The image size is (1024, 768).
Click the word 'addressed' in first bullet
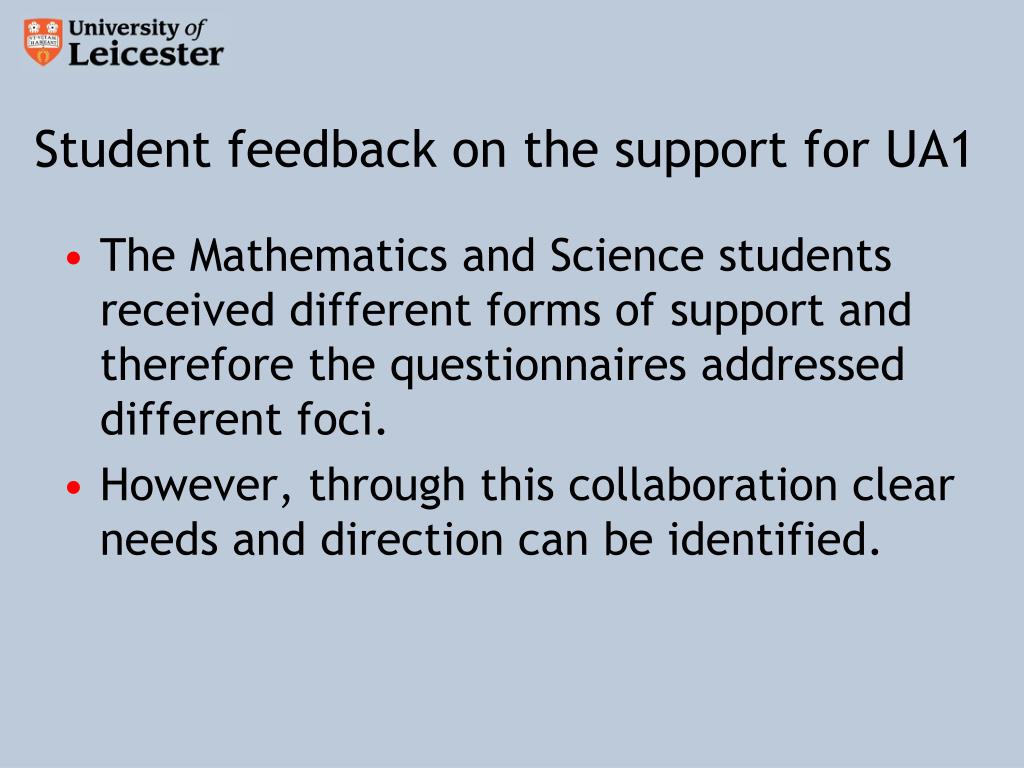pos(803,364)
